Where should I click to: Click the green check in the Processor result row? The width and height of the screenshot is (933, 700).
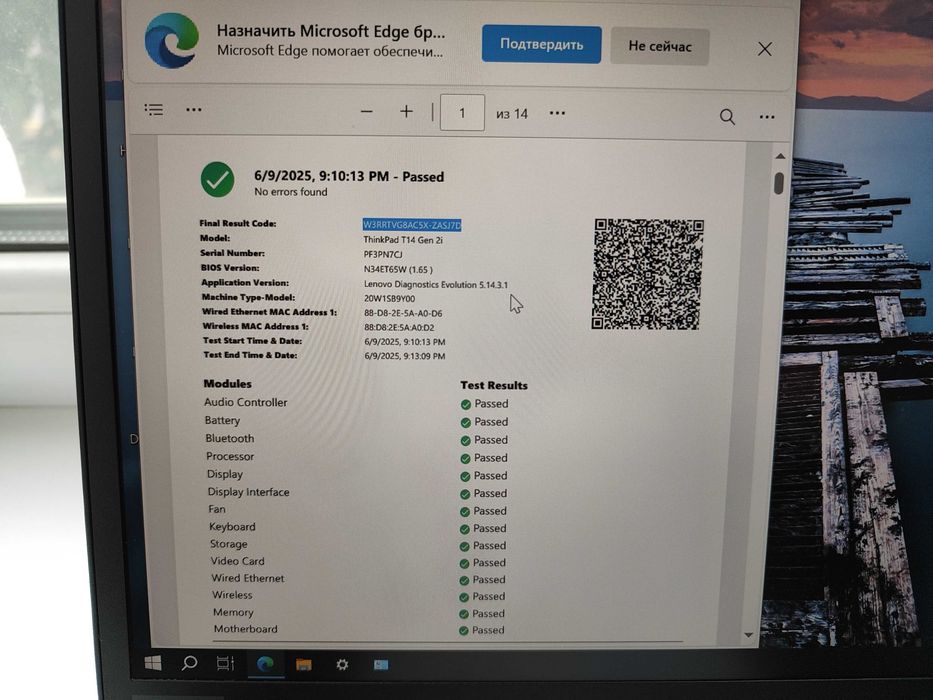(x=465, y=459)
